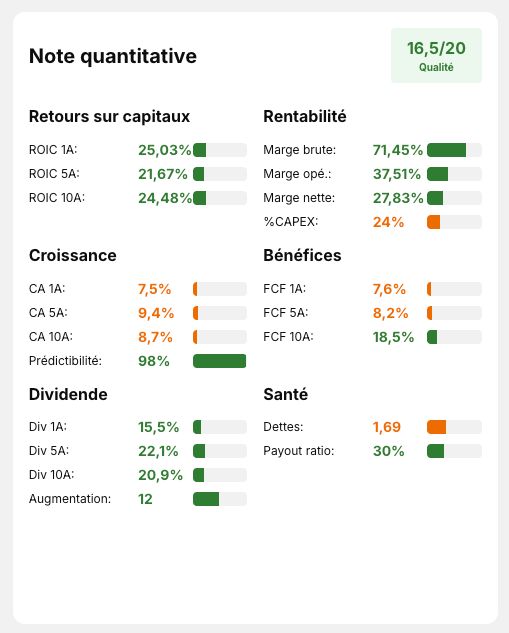The height and width of the screenshot is (633, 509).
Task: Click the Rentabilité section heading
Action: (305, 116)
